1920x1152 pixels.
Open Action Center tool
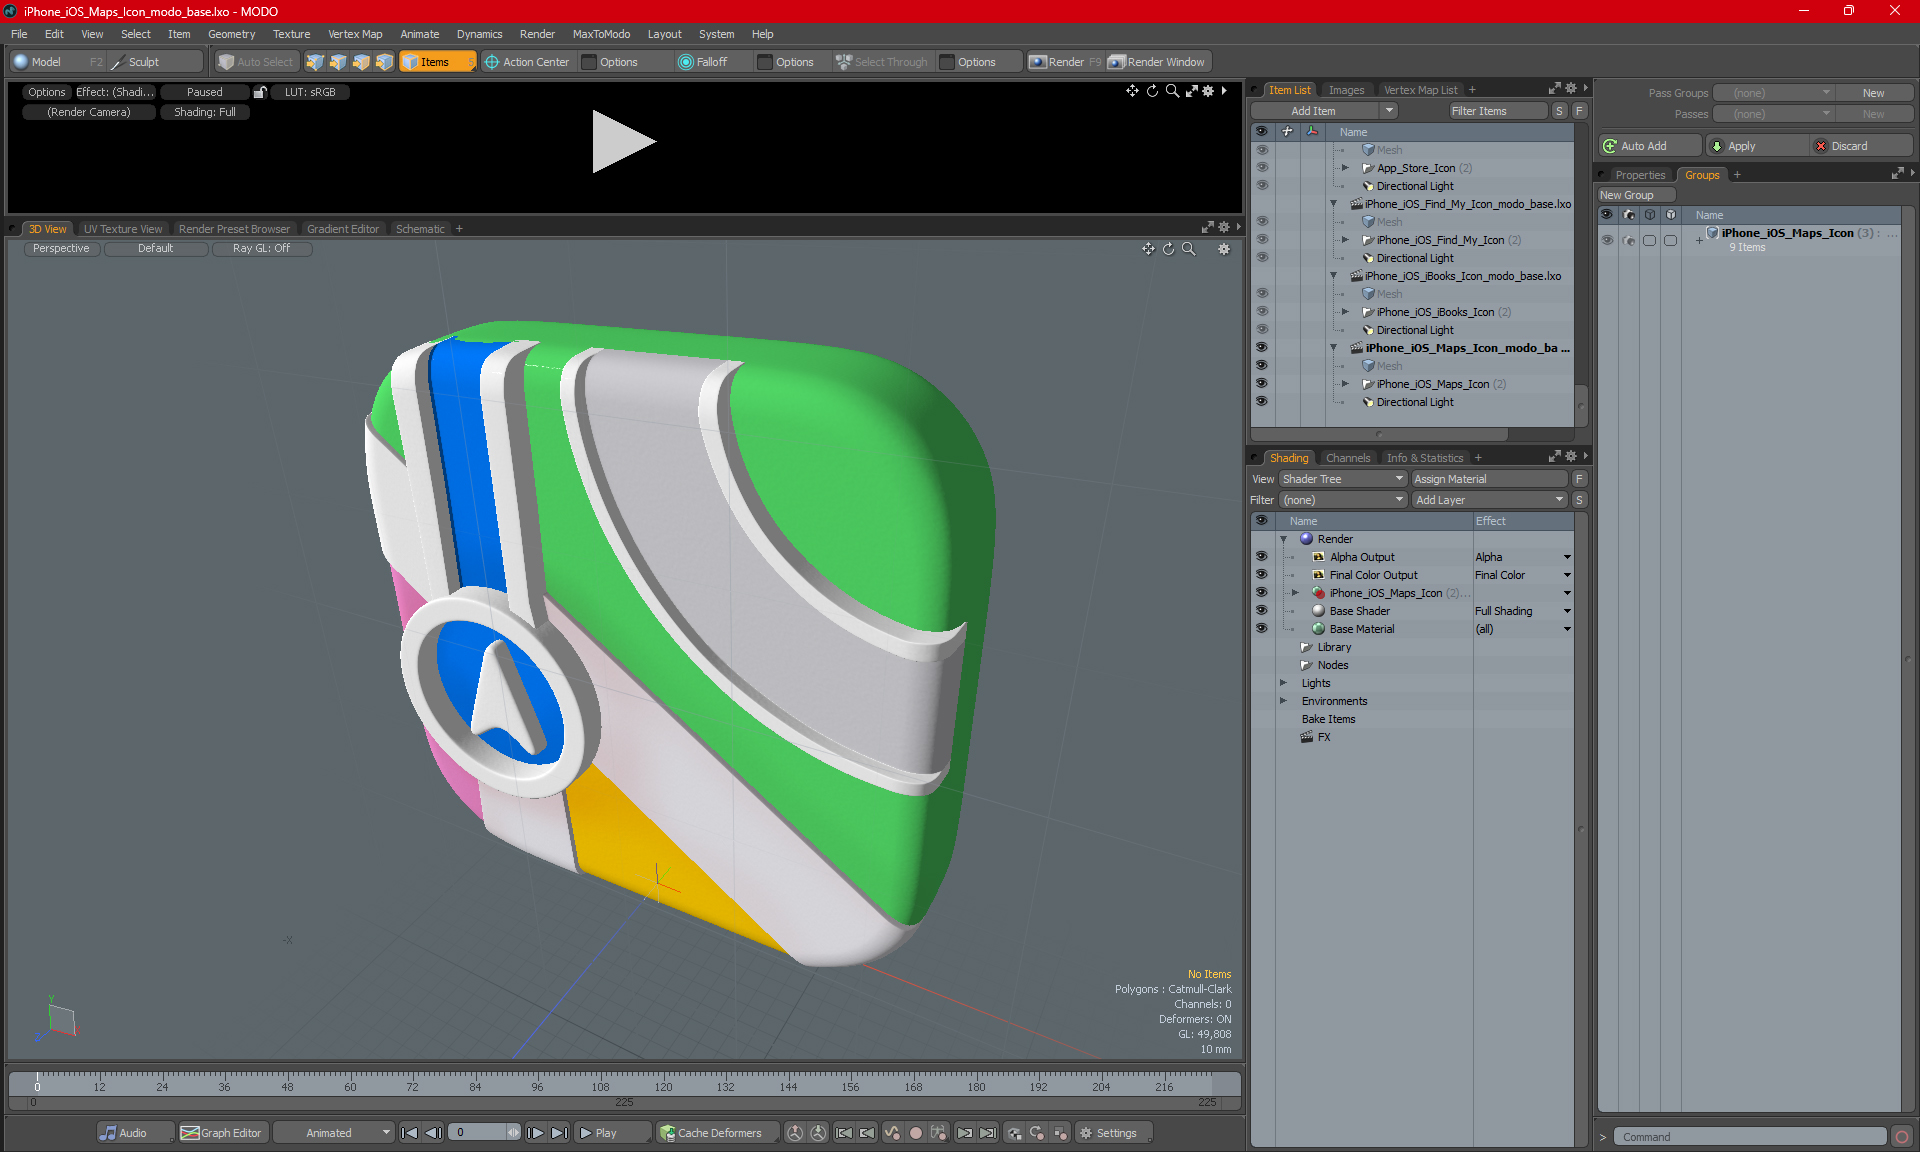pyautogui.click(x=527, y=62)
